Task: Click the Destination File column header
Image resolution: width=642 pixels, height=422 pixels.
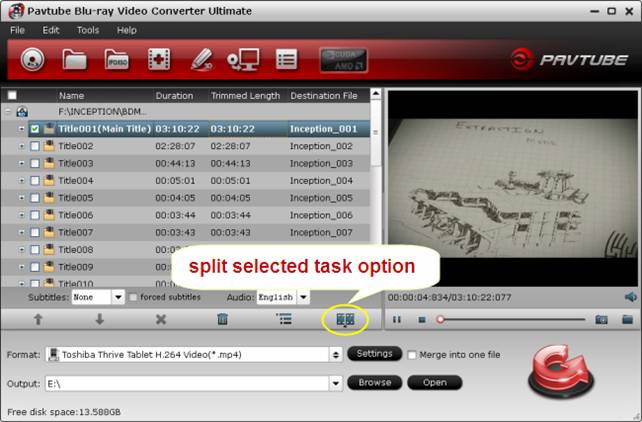Action: coord(324,96)
